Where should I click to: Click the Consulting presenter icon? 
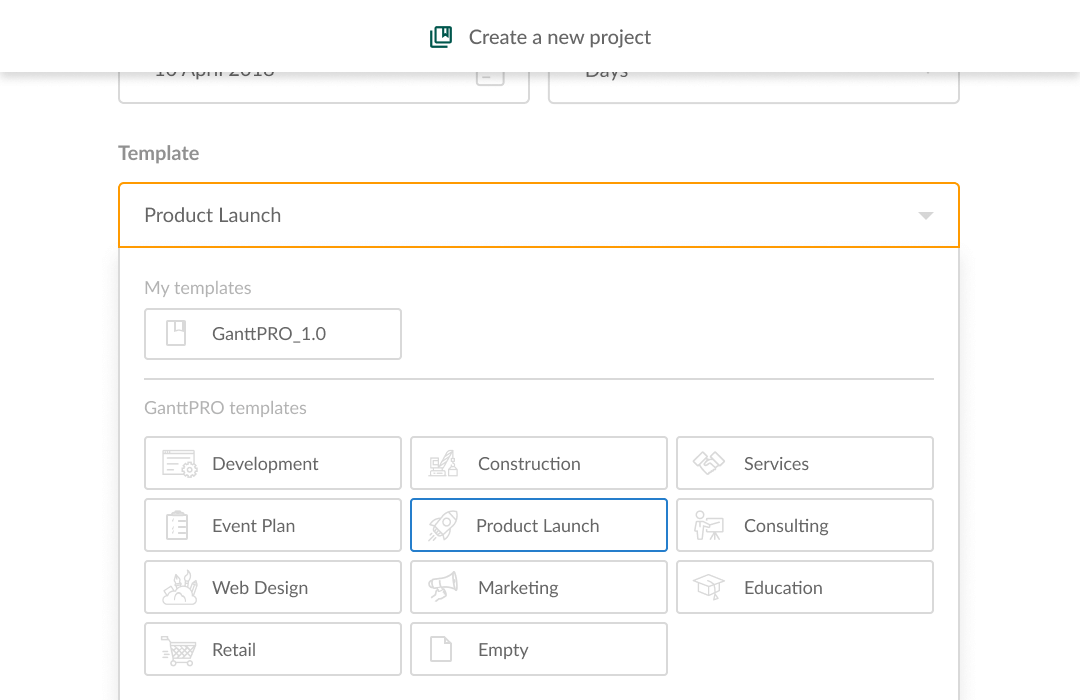709,526
